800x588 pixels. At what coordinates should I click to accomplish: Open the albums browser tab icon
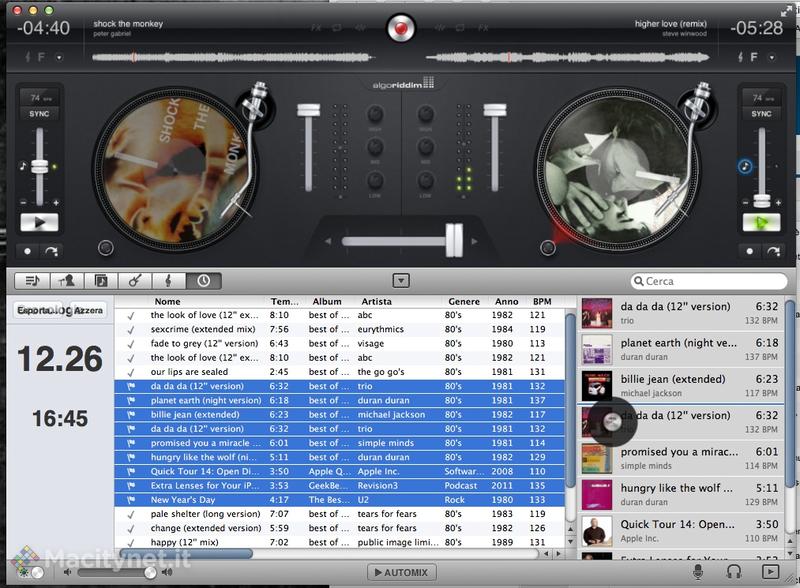pyautogui.click(x=101, y=281)
